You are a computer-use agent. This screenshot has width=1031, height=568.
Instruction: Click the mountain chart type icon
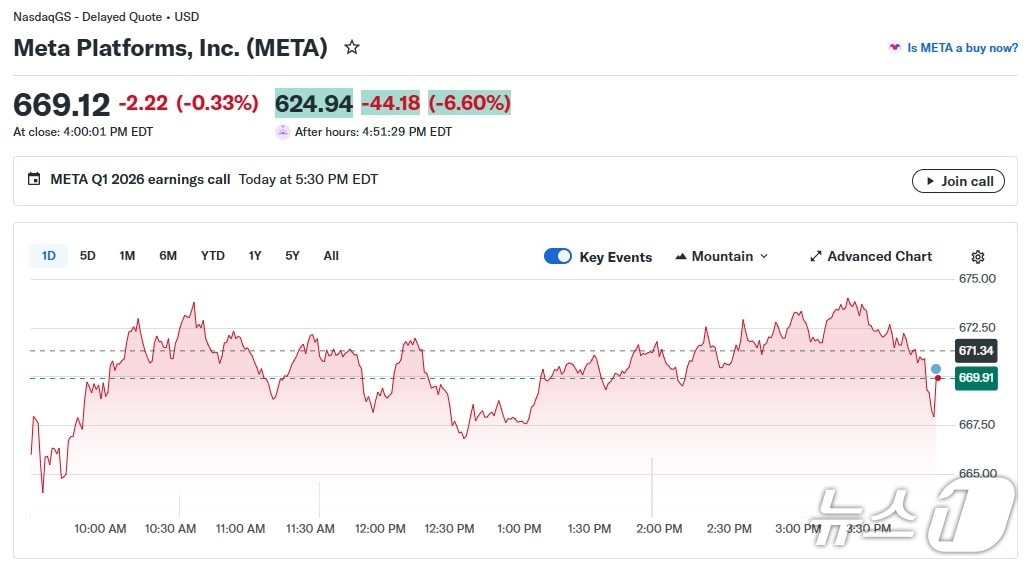[682, 257]
